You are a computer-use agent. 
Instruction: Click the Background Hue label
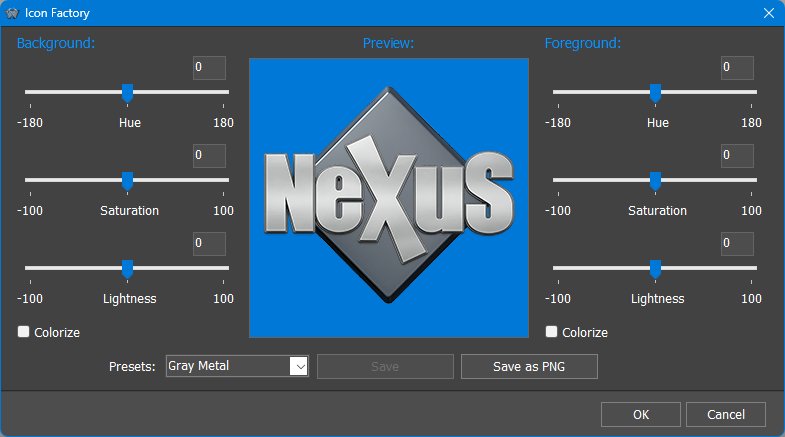click(130, 123)
